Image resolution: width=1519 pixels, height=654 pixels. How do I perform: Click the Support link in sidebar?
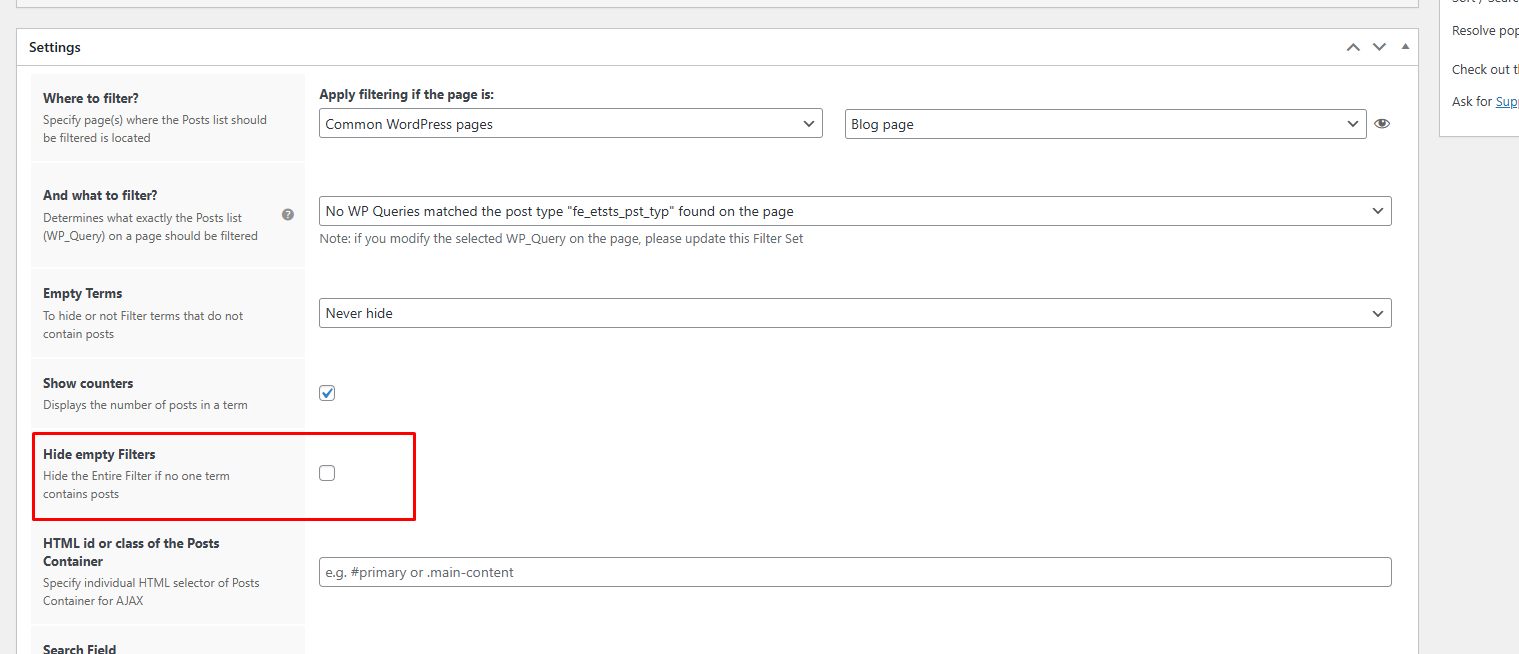point(1507,101)
